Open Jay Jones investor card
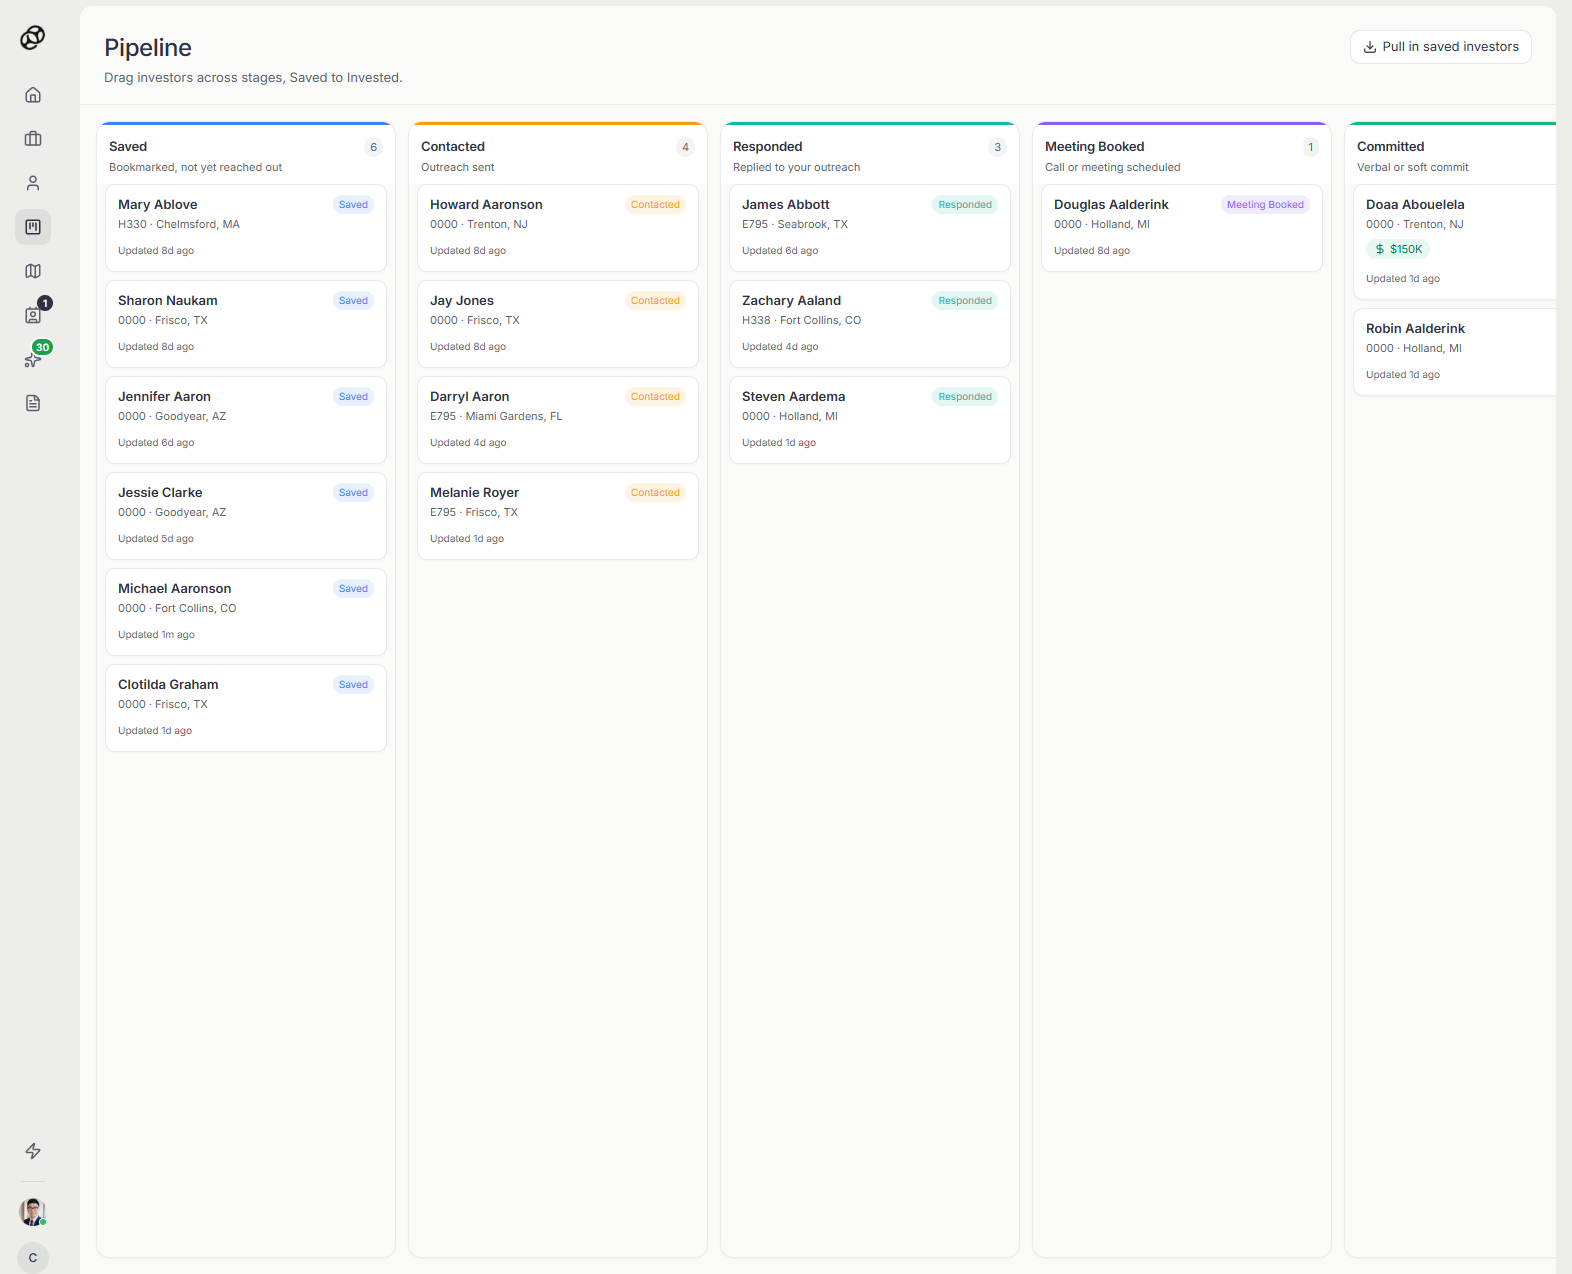Viewport: 1572px width, 1274px height. pos(558,324)
